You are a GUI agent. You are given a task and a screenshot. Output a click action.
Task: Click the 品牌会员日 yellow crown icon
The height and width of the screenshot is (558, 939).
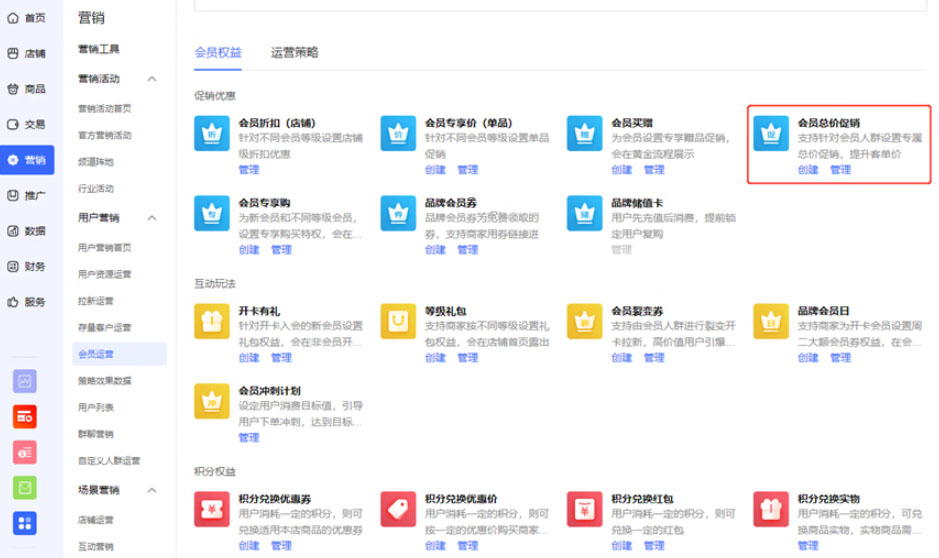770,321
